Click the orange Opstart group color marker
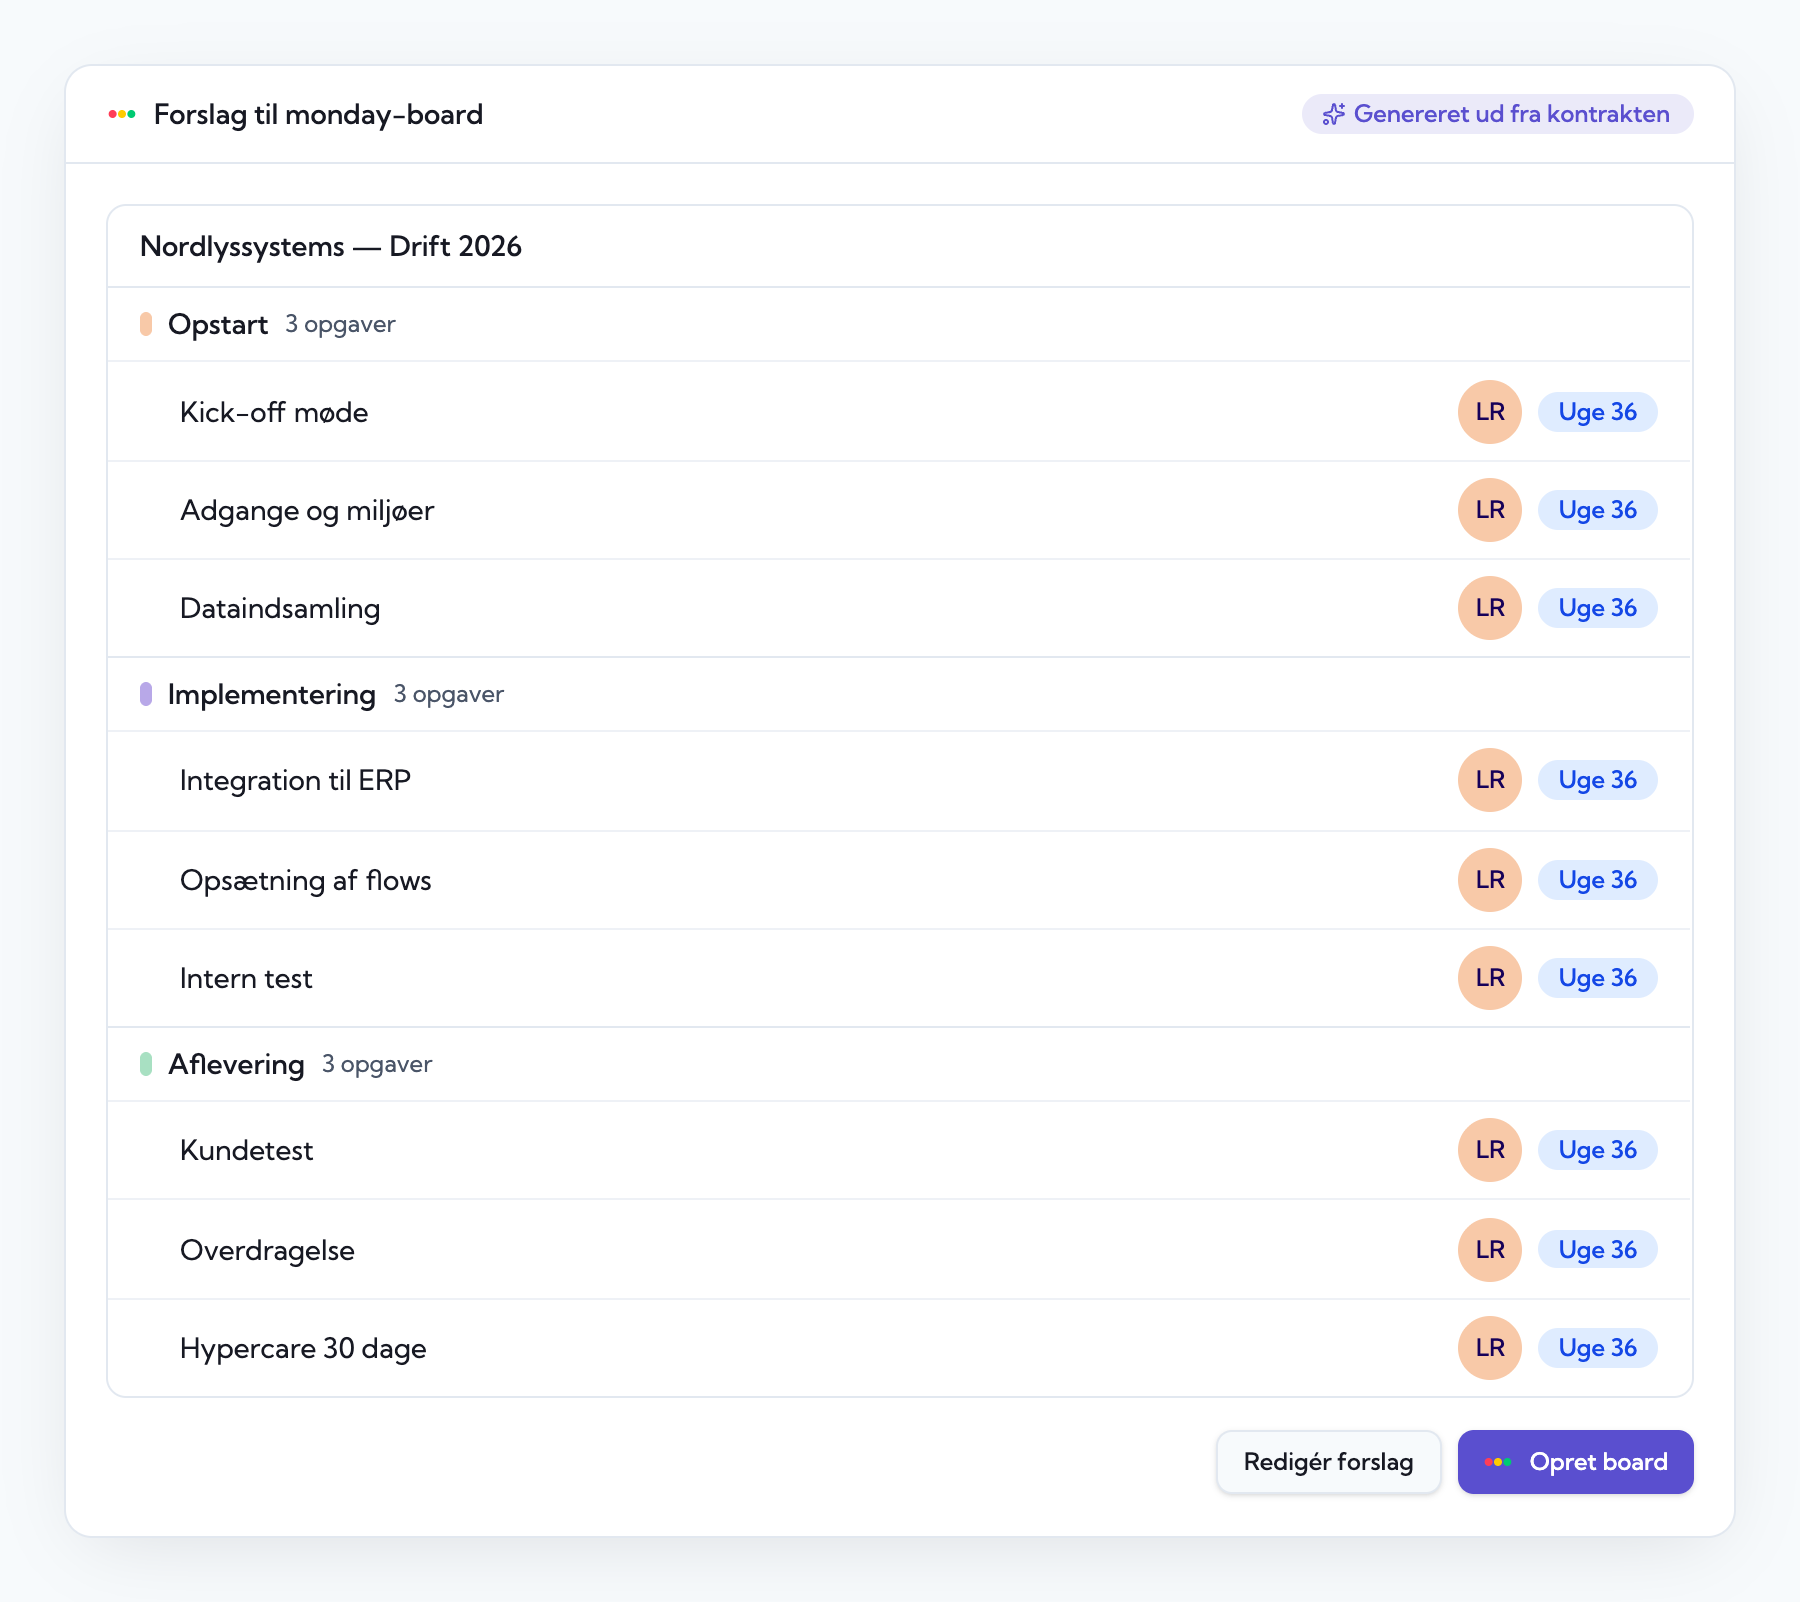The image size is (1800, 1602). click(x=146, y=324)
